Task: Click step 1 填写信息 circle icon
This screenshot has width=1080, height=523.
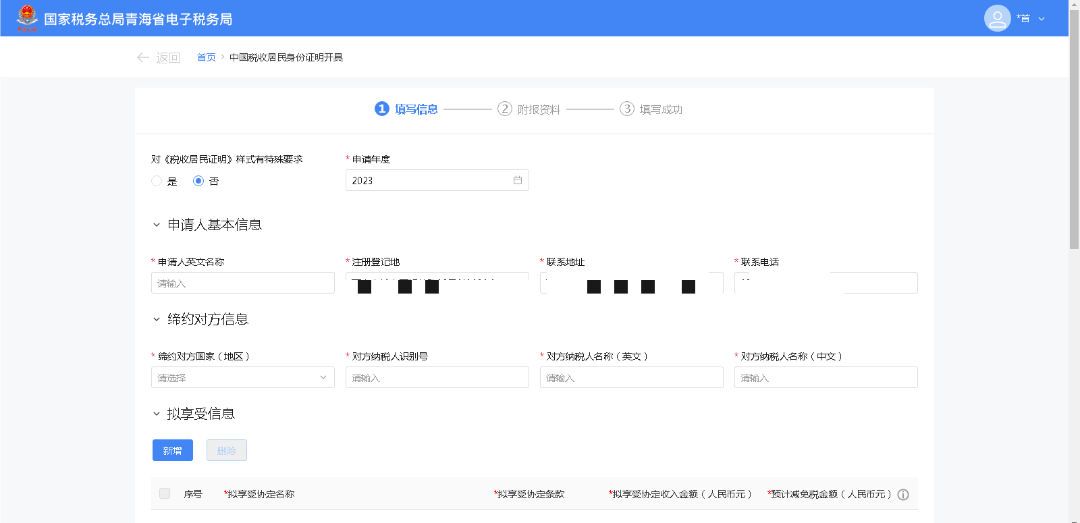Action: (x=381, y=109)
